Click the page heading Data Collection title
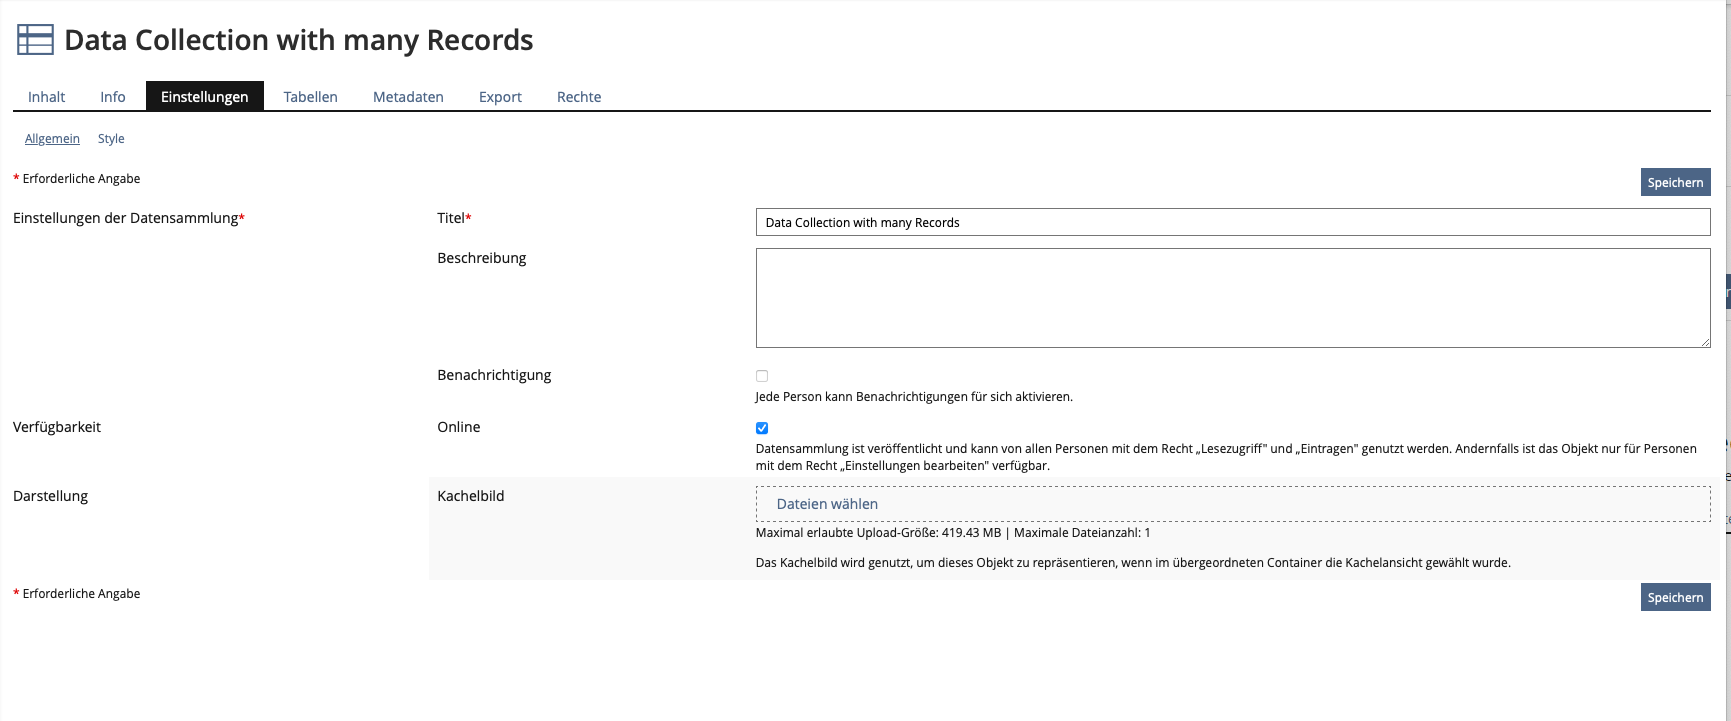 [298, 40]
